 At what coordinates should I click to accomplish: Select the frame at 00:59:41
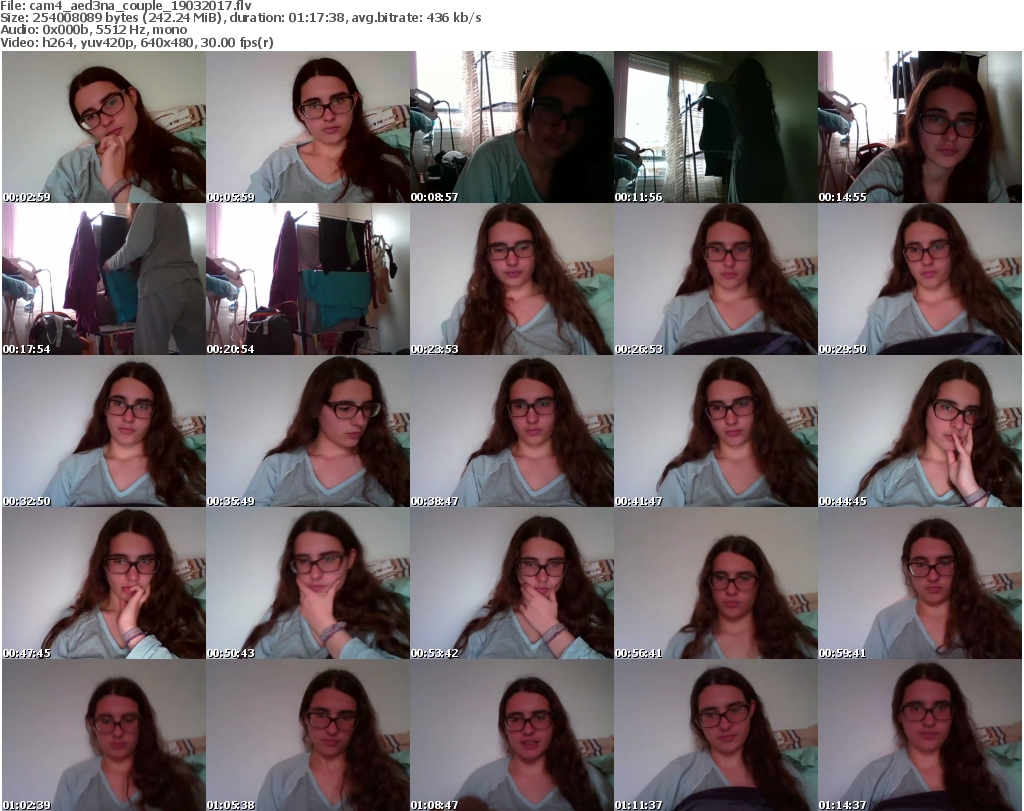(920, 583)
